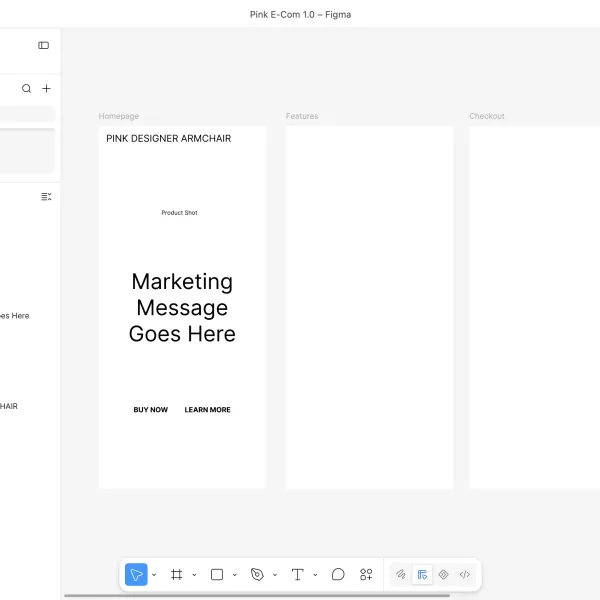Click the horizontal canvas scrollbar
Viewport: 600px width, 600px height.
tap(257, 595)
